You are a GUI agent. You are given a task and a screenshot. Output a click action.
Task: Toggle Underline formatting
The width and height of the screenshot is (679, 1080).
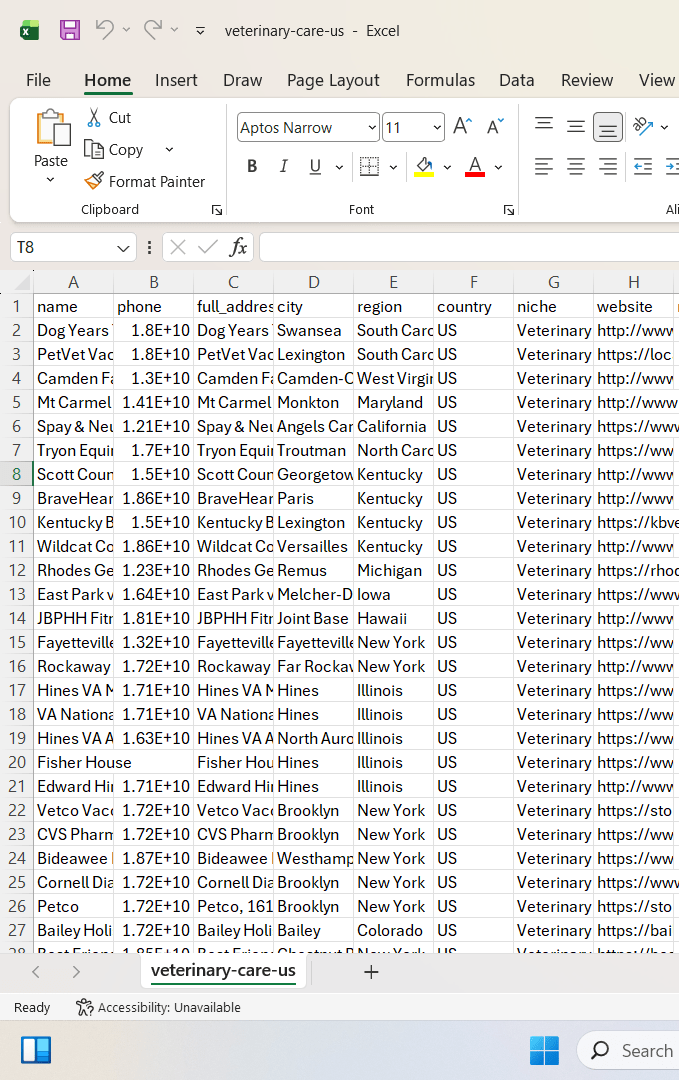tap(315, 166)
